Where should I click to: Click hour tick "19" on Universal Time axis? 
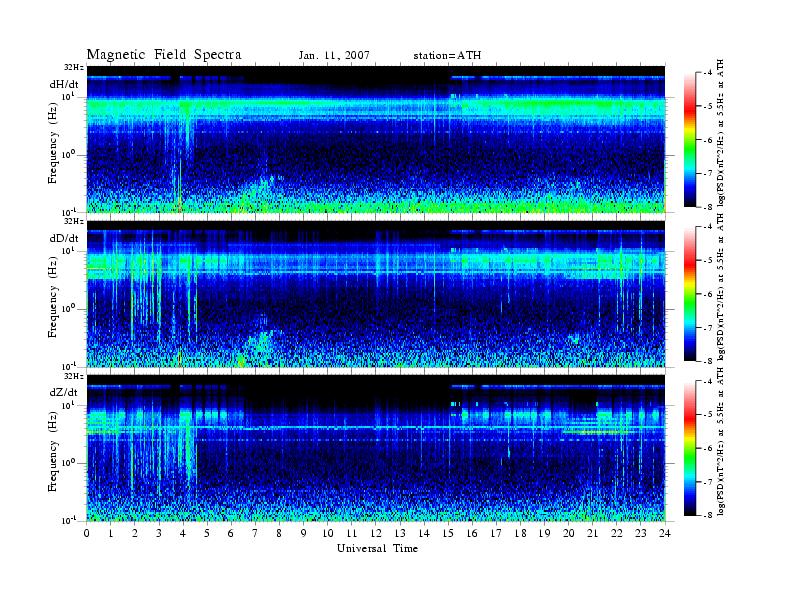pyautogui.click(x=544, y=534)
